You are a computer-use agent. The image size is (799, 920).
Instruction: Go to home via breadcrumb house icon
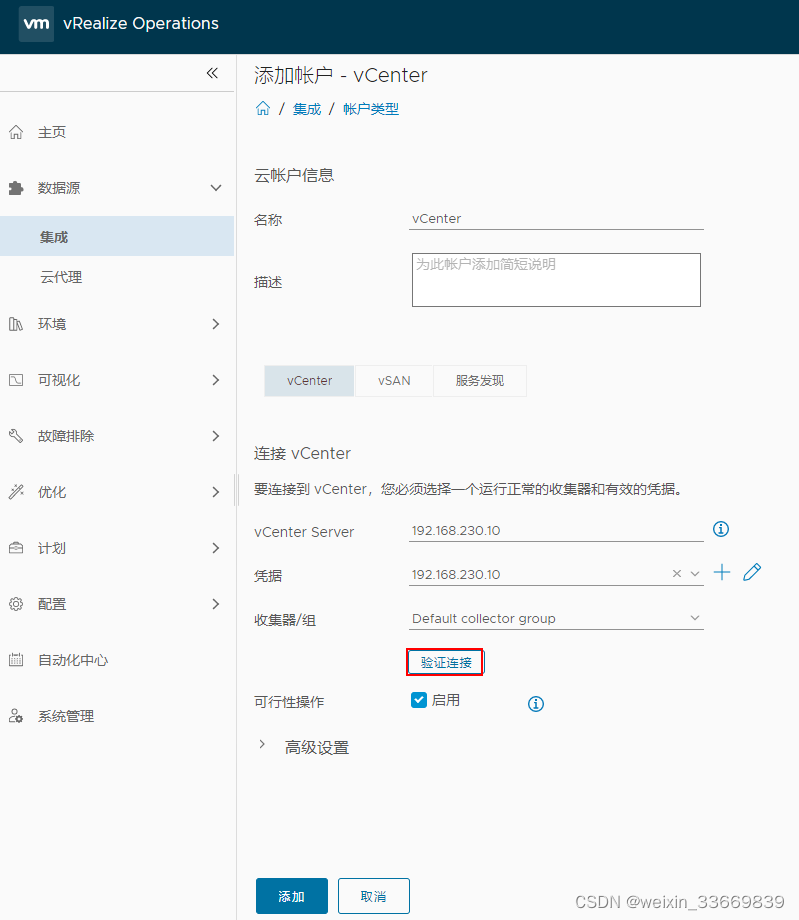[263, 109]
